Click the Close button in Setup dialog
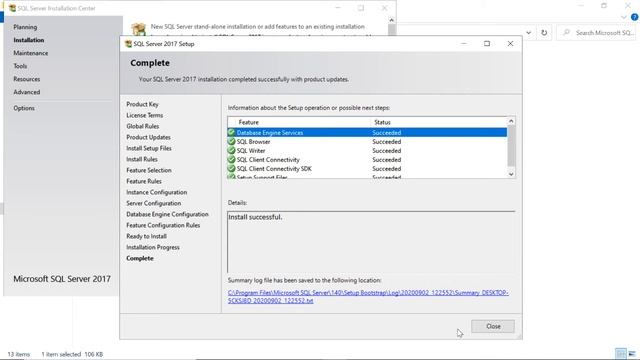Viewport: 640px width, 360px height. pyautogui.click(x=493, y=326)
